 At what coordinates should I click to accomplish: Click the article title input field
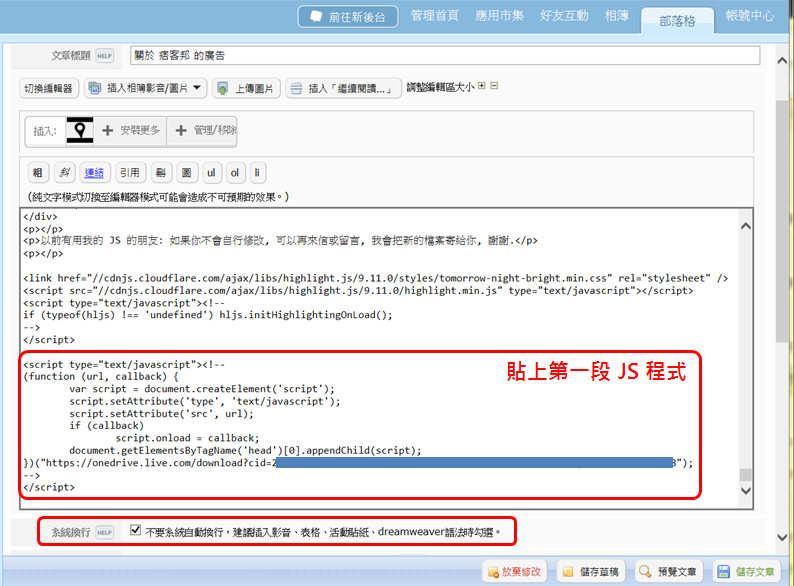coord(445,55)
